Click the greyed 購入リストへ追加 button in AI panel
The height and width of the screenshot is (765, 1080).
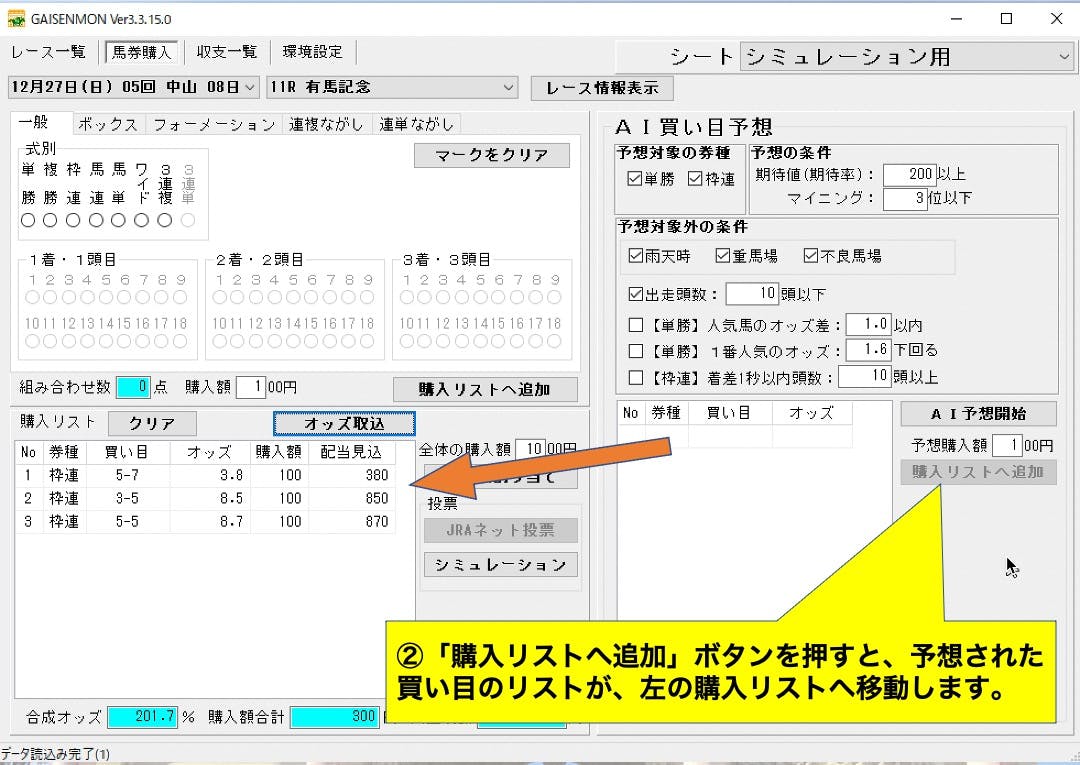pos(979,472)
